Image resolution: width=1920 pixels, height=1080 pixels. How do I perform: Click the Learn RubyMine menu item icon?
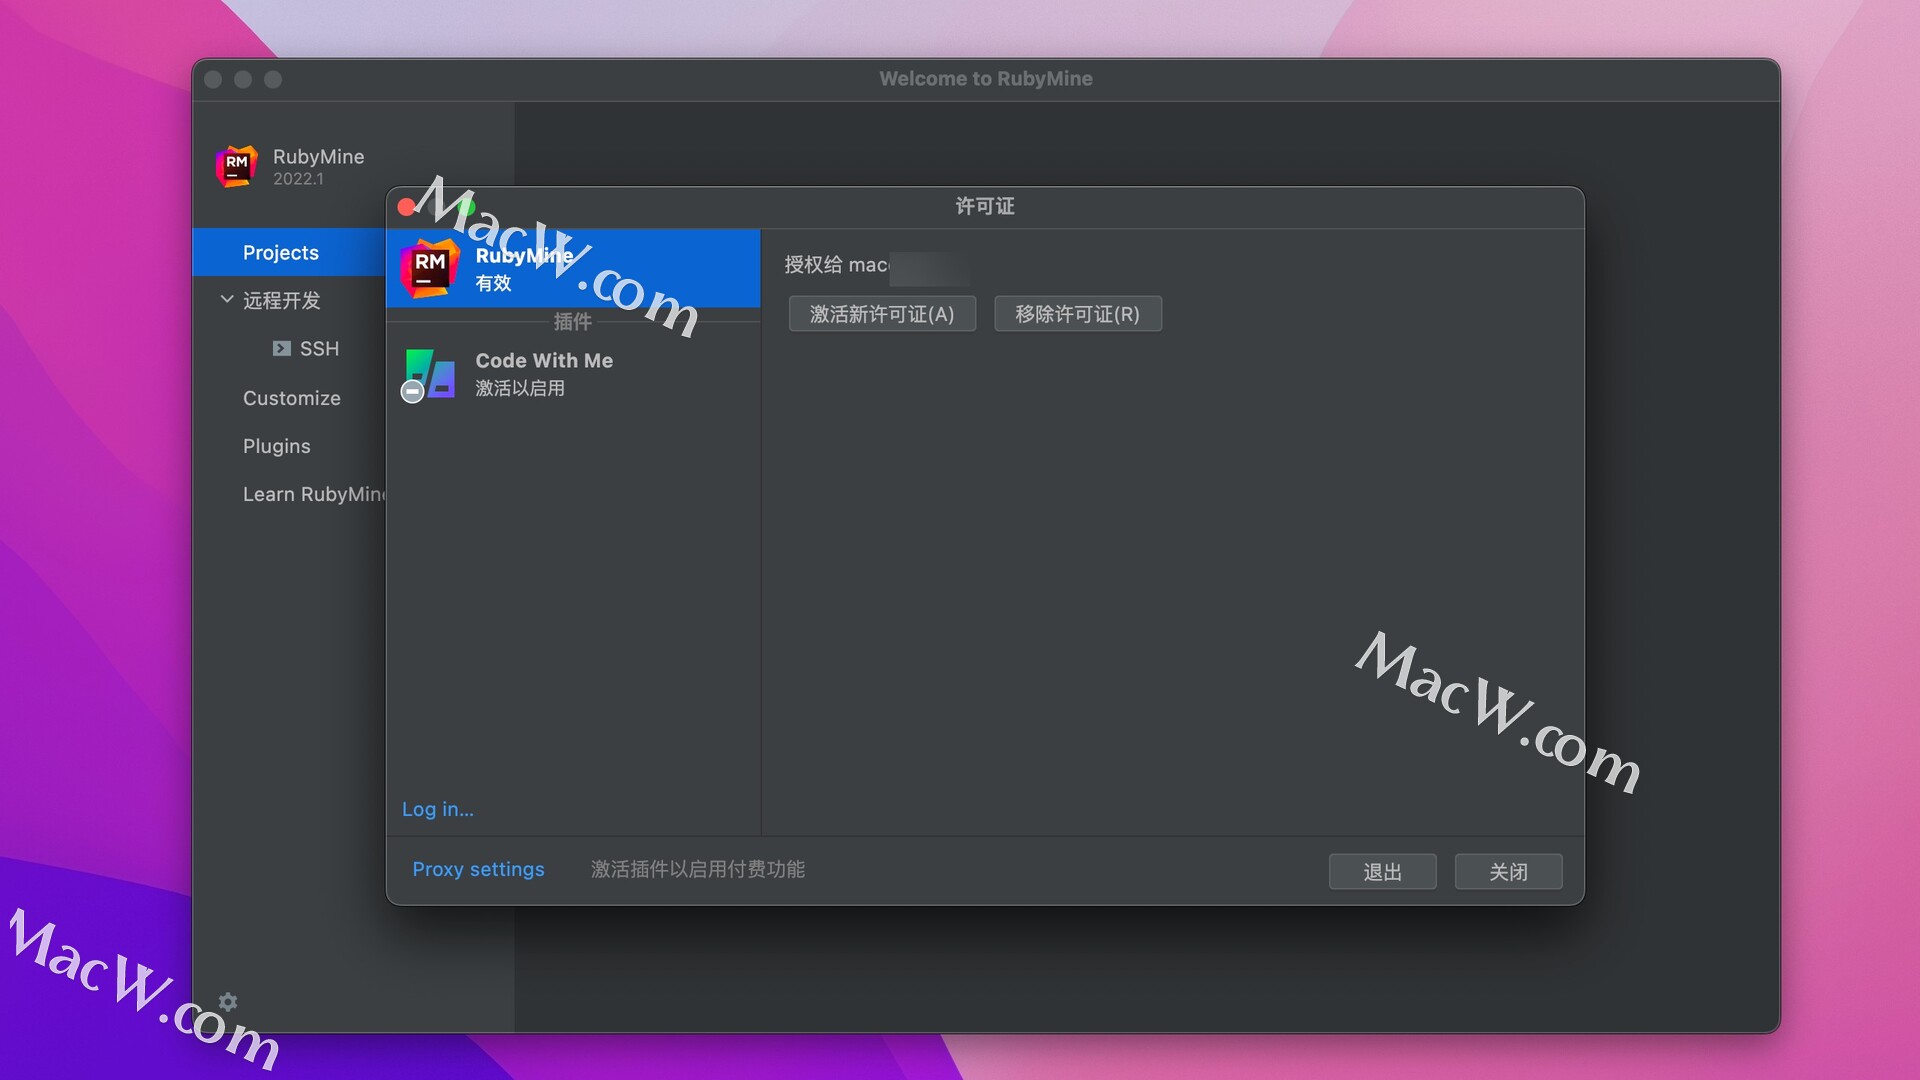pyautogui.click(x=313, y=492)
